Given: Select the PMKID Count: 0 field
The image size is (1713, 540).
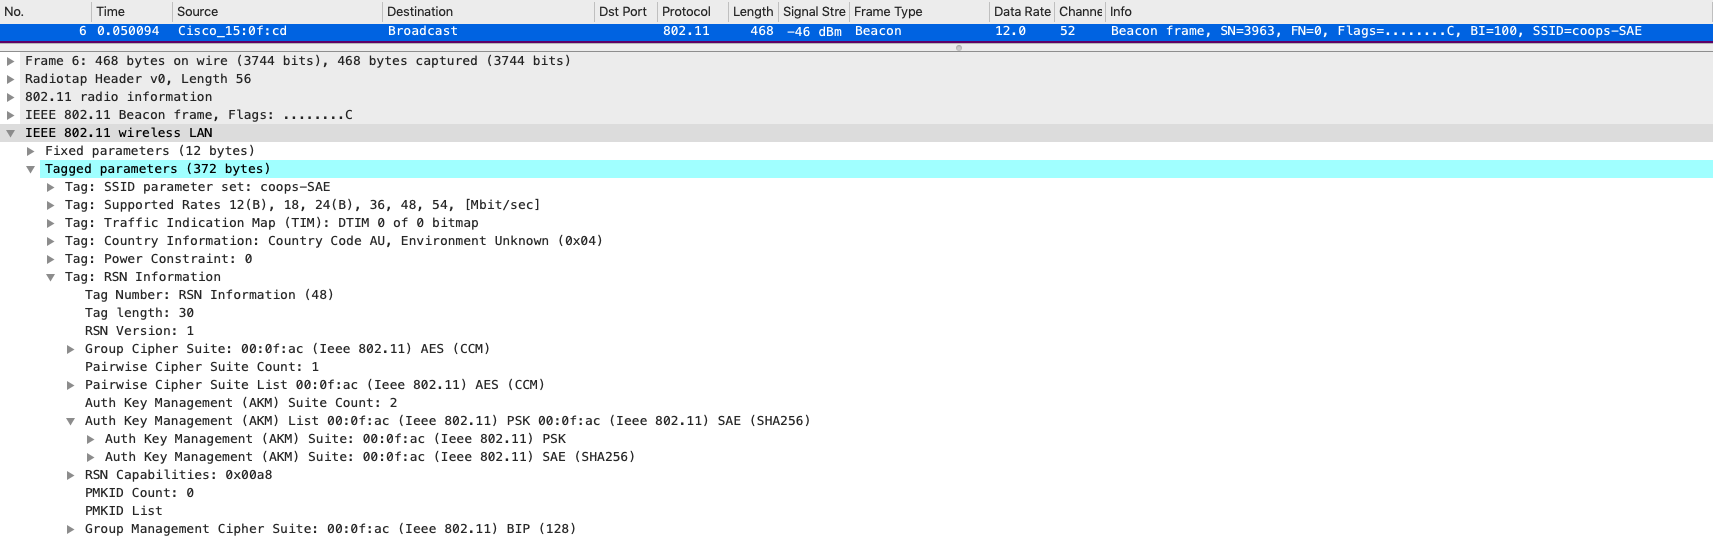Looking at the screenshot, I should click(139, 493).
